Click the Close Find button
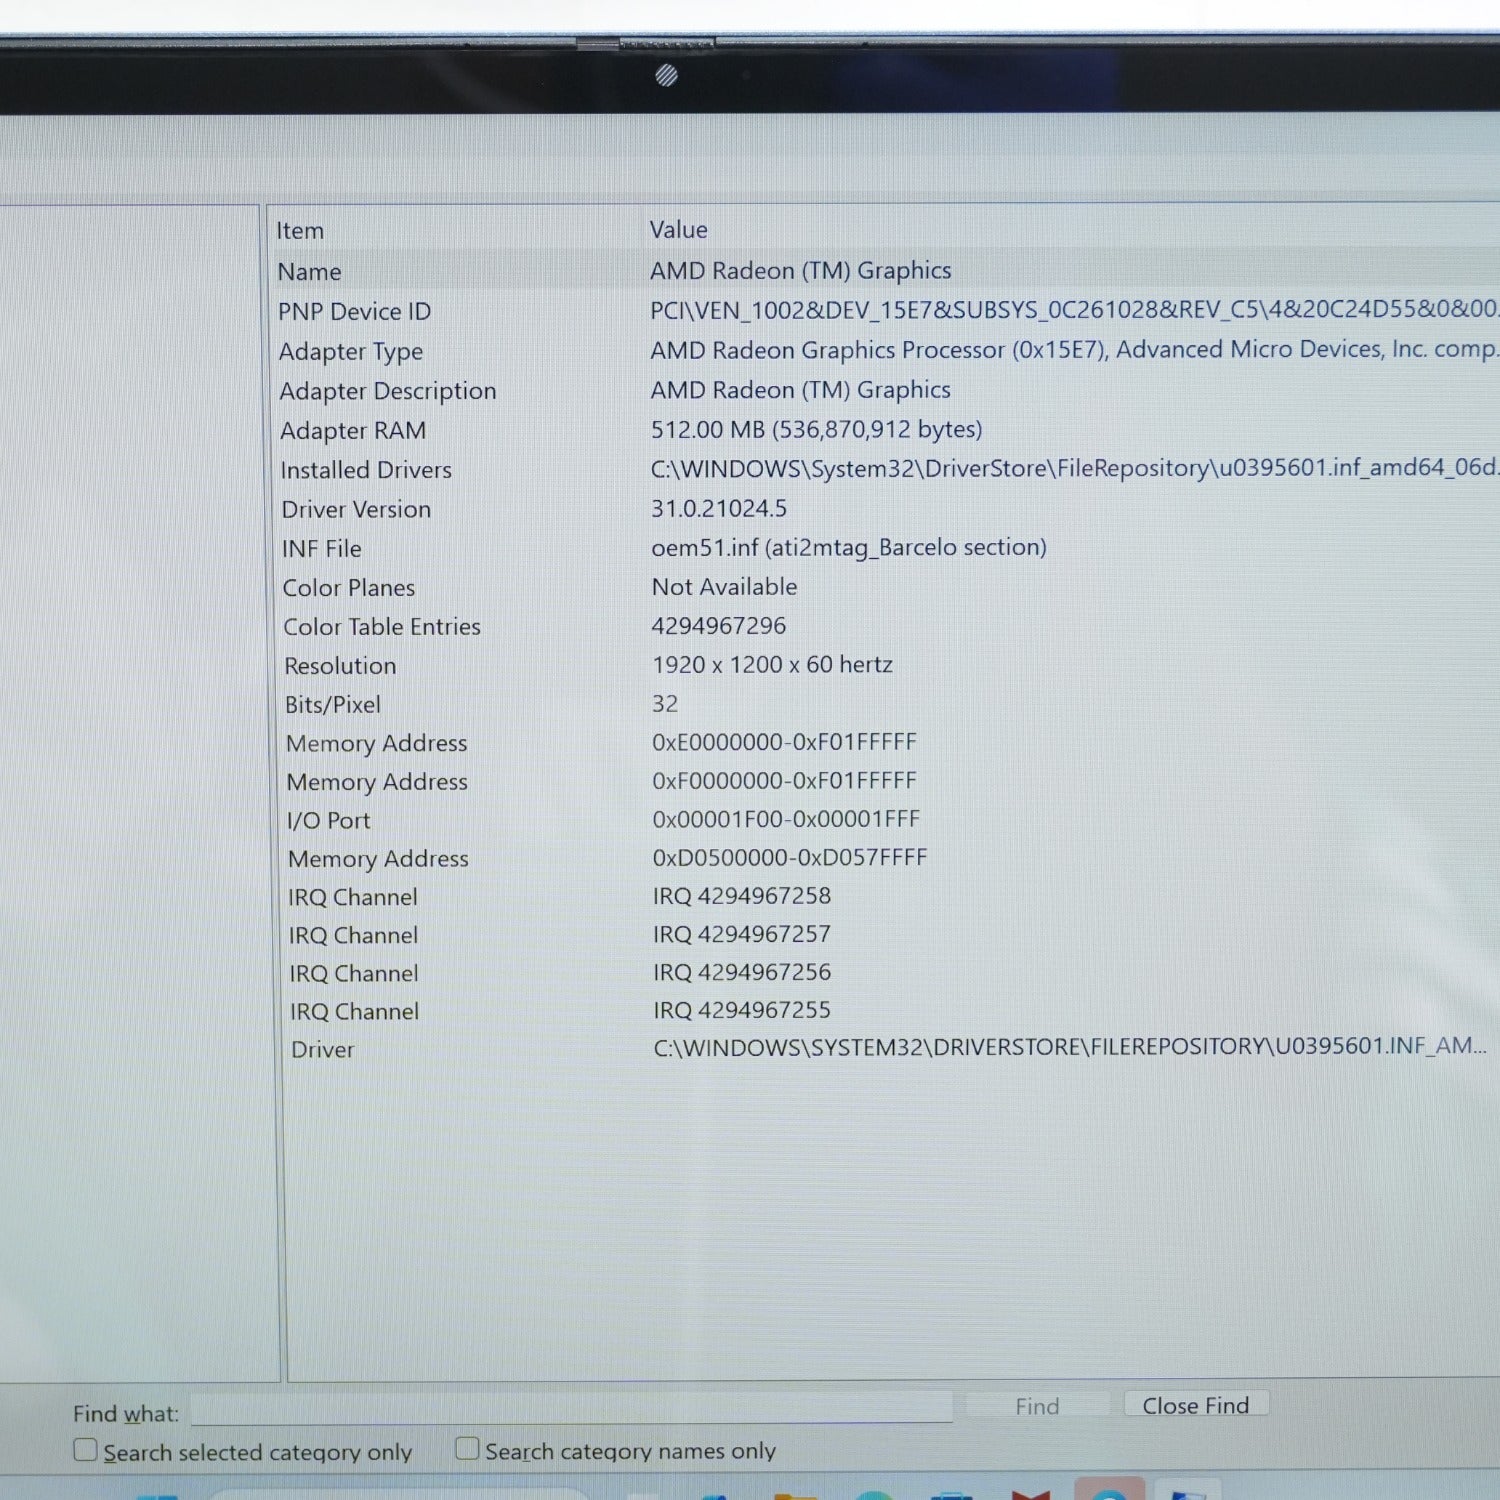Screen dimensions: 1500x1500 tap(1196, 1405)
